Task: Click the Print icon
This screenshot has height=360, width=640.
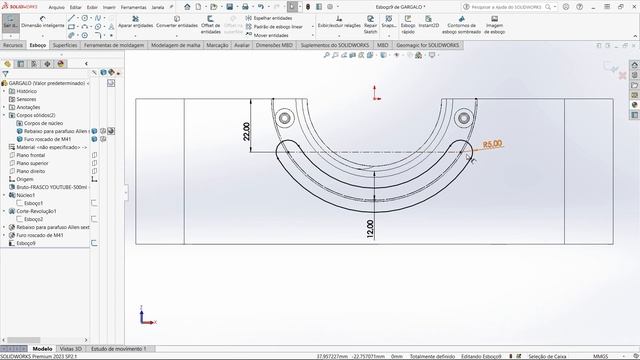Action: tap(245, 7)
